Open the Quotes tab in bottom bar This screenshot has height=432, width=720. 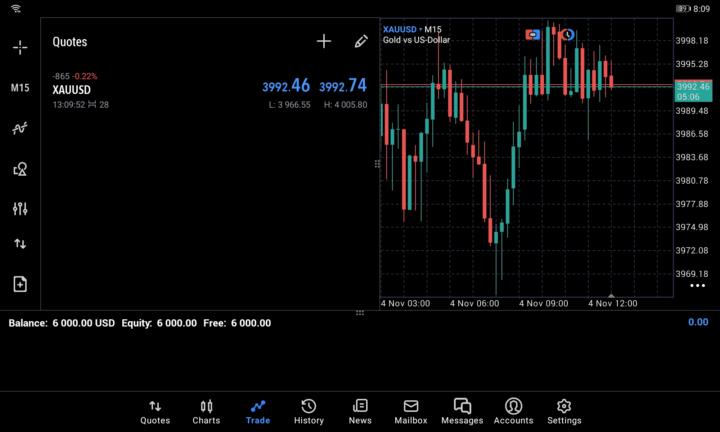pyautogui.click(x=155, y=412)
